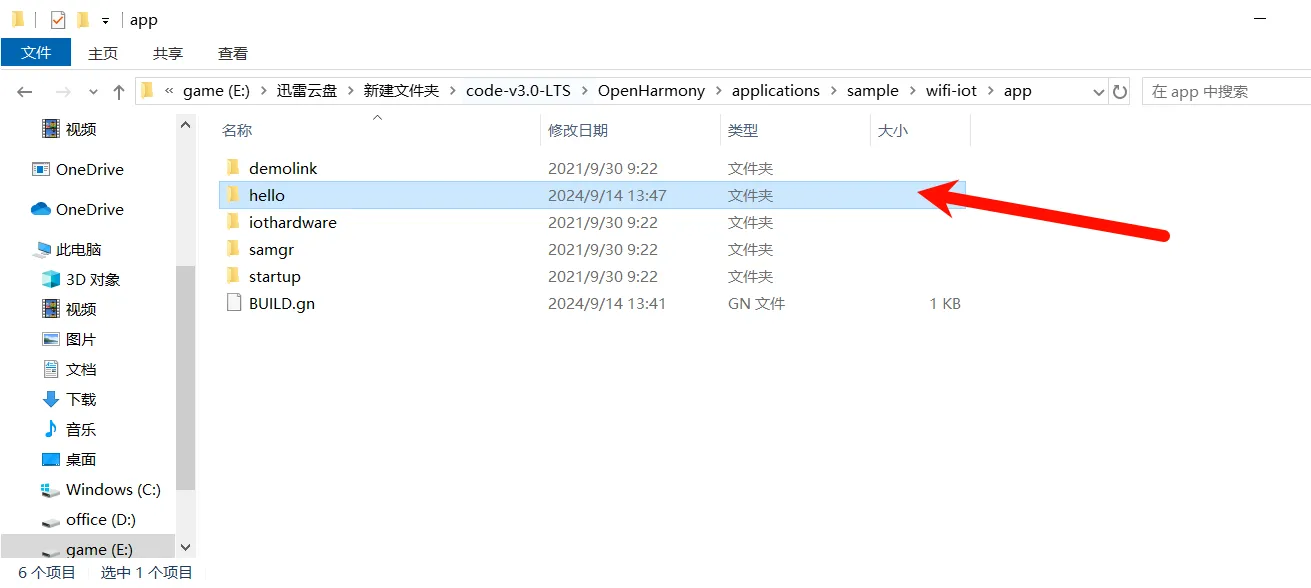Image resolution: width=1311 pixels, height=588 pixels.
Task: Click the New Folder icon in title bar
Action: (83, 20)
